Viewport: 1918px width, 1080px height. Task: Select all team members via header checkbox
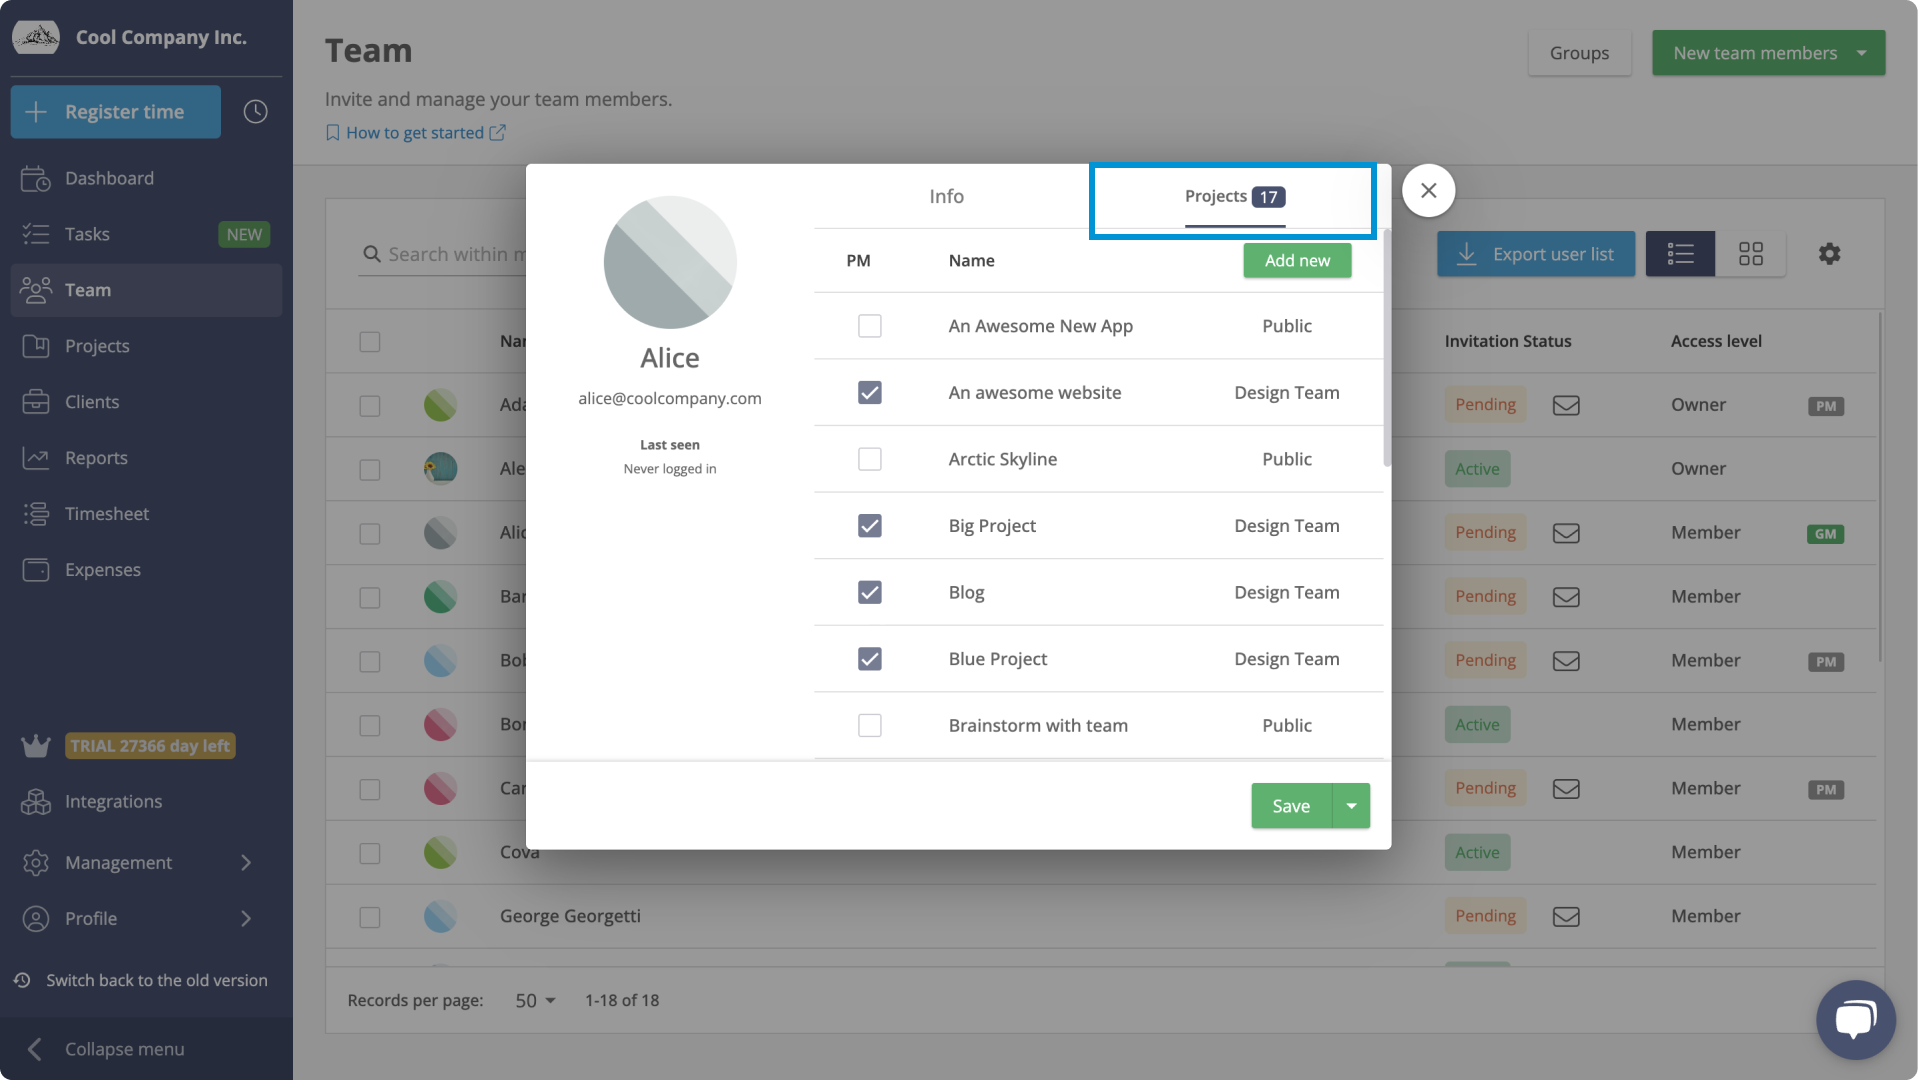(369, 341)
